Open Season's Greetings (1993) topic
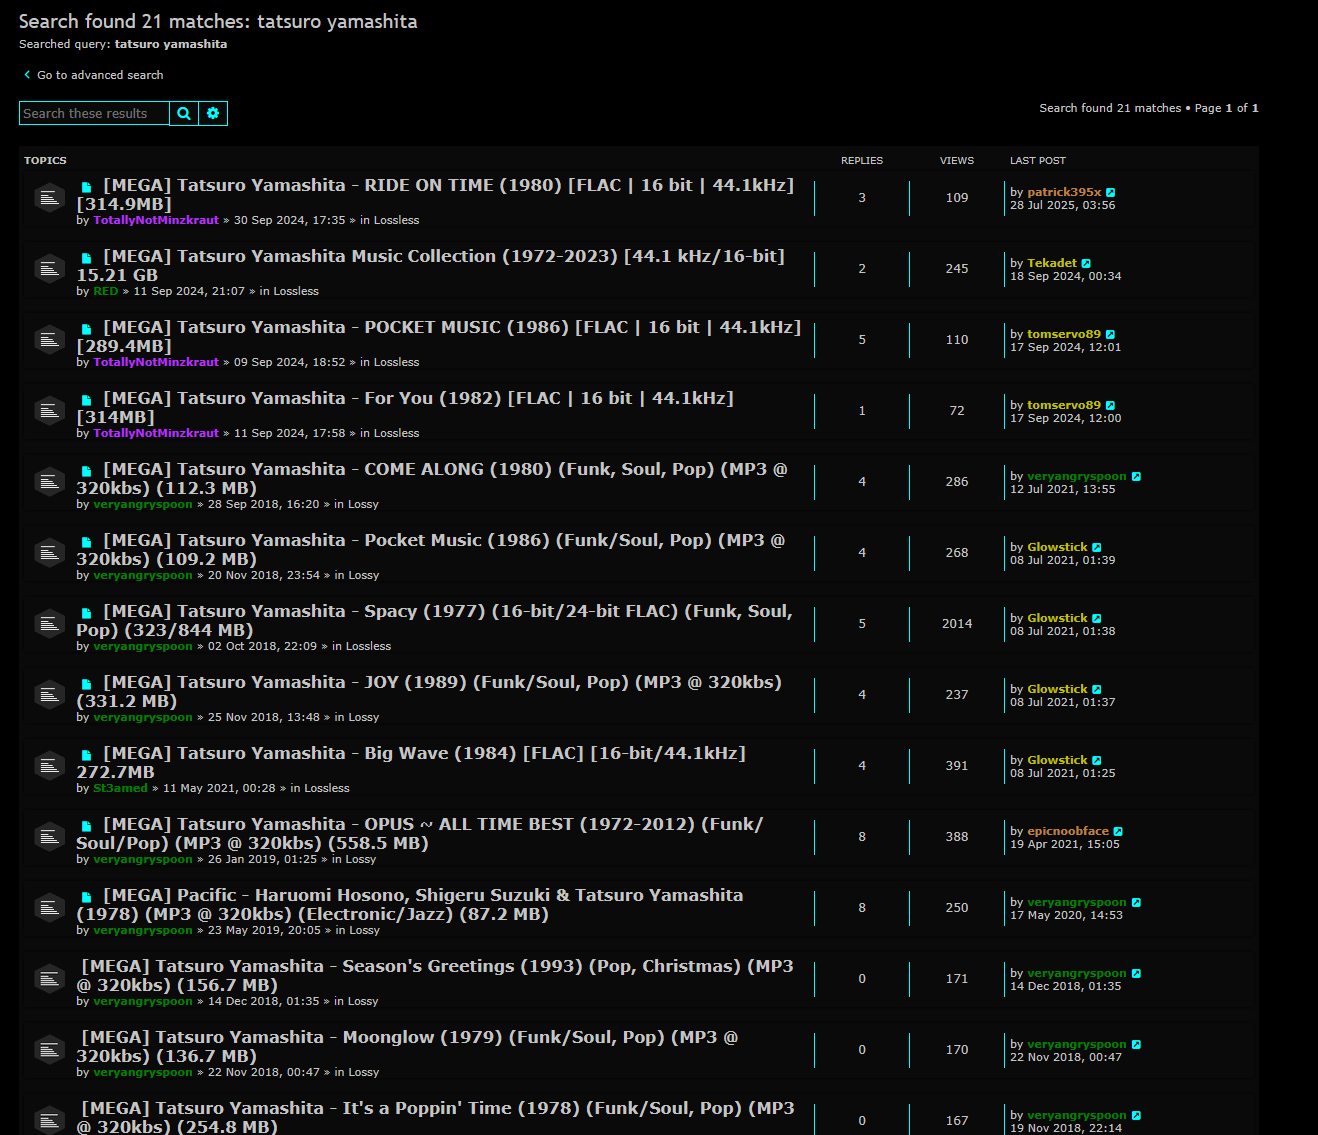This screenshot has width=1318, height=1135. [435, 976]
